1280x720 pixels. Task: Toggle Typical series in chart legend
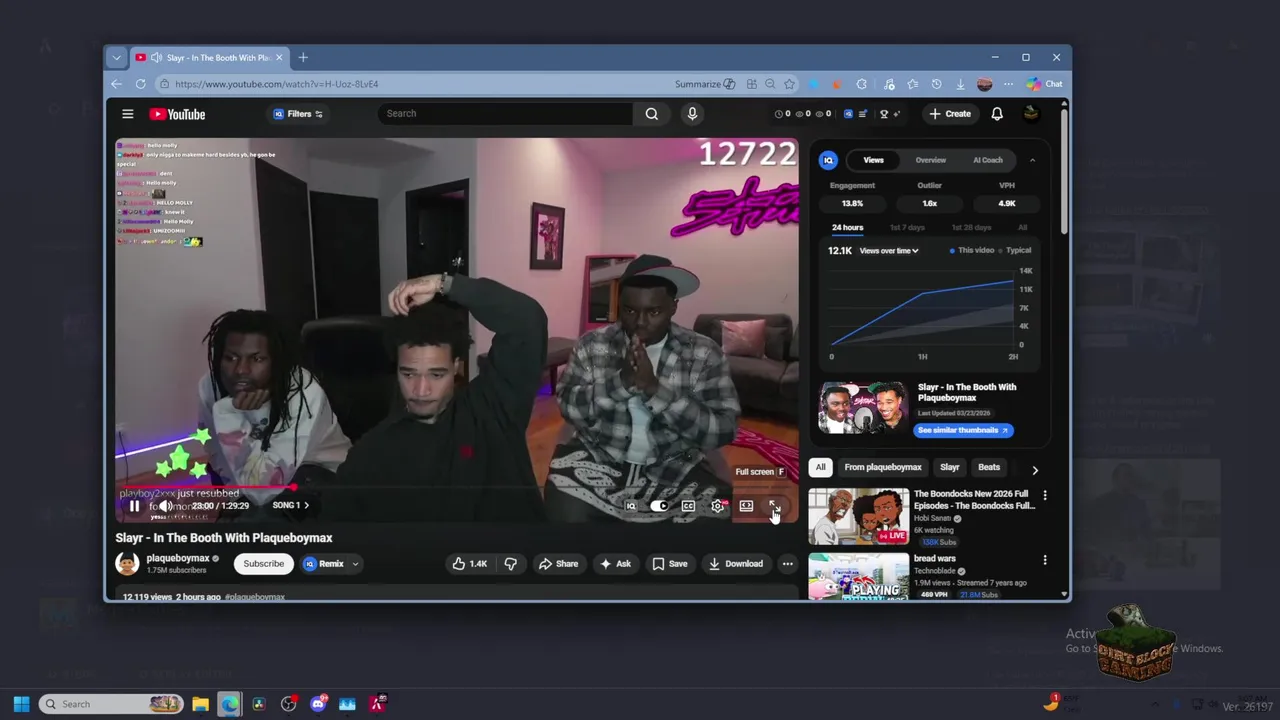pyautogui.click(x=1015, y=251)
